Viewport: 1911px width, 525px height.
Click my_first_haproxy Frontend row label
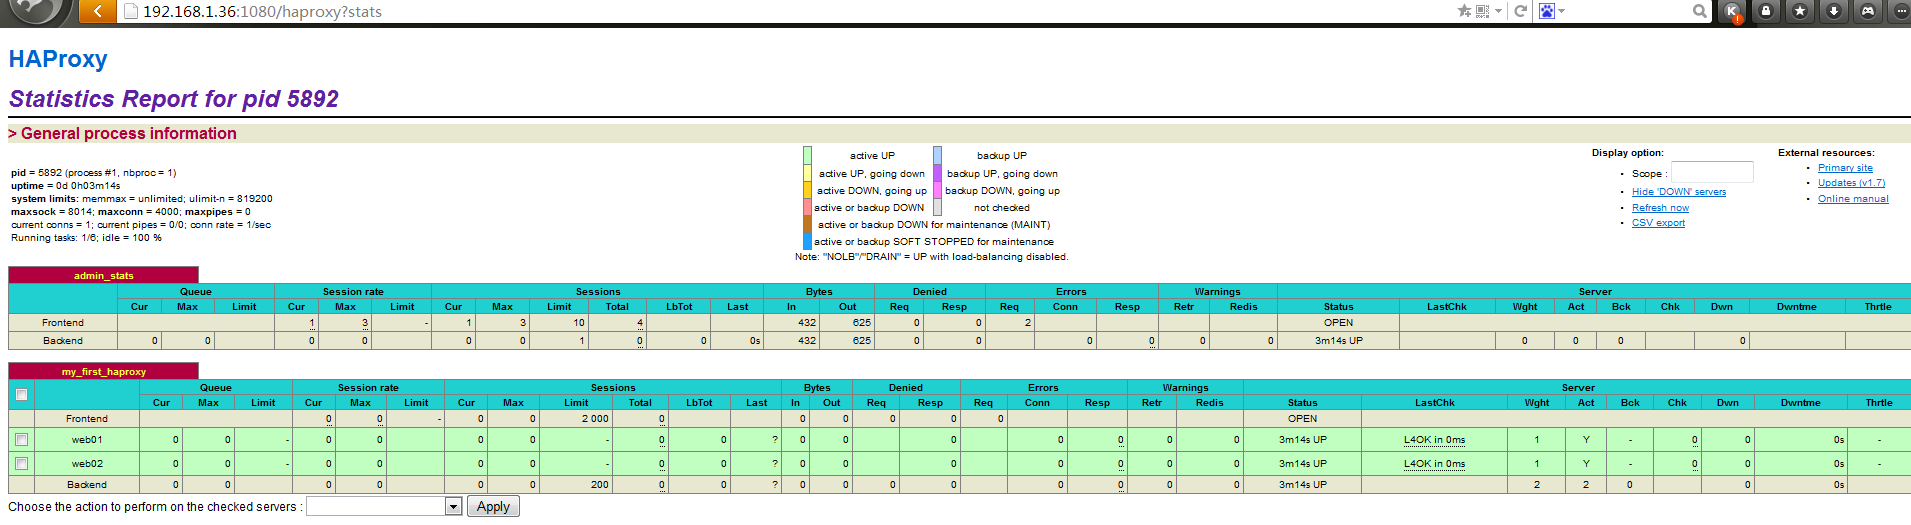[87, 418]
